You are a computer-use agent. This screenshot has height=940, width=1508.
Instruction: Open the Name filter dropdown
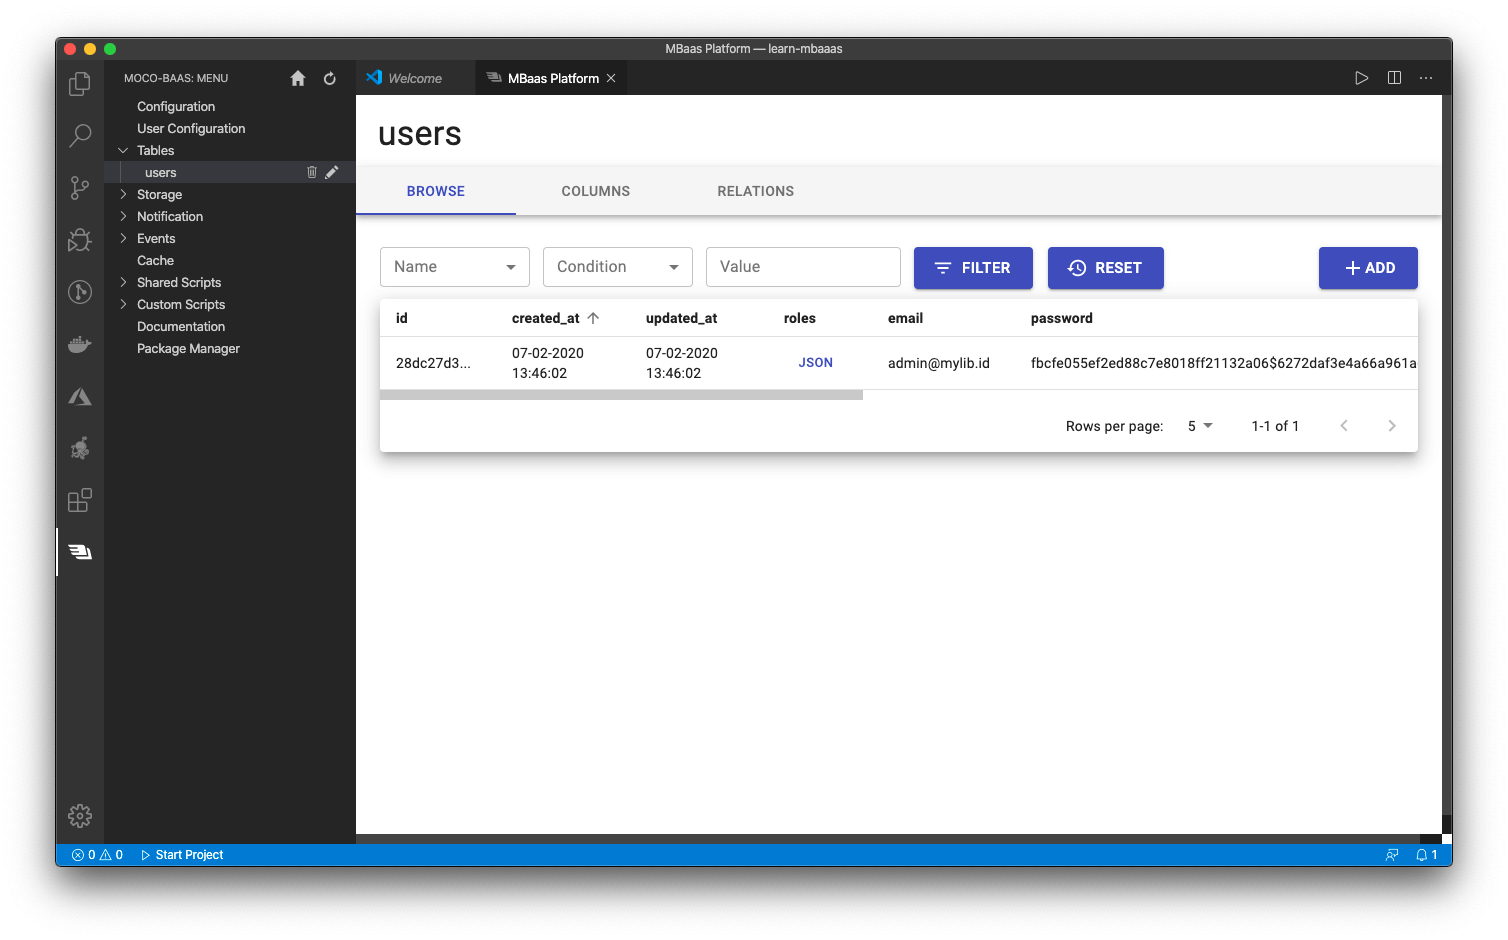click(x=455, y=267)
